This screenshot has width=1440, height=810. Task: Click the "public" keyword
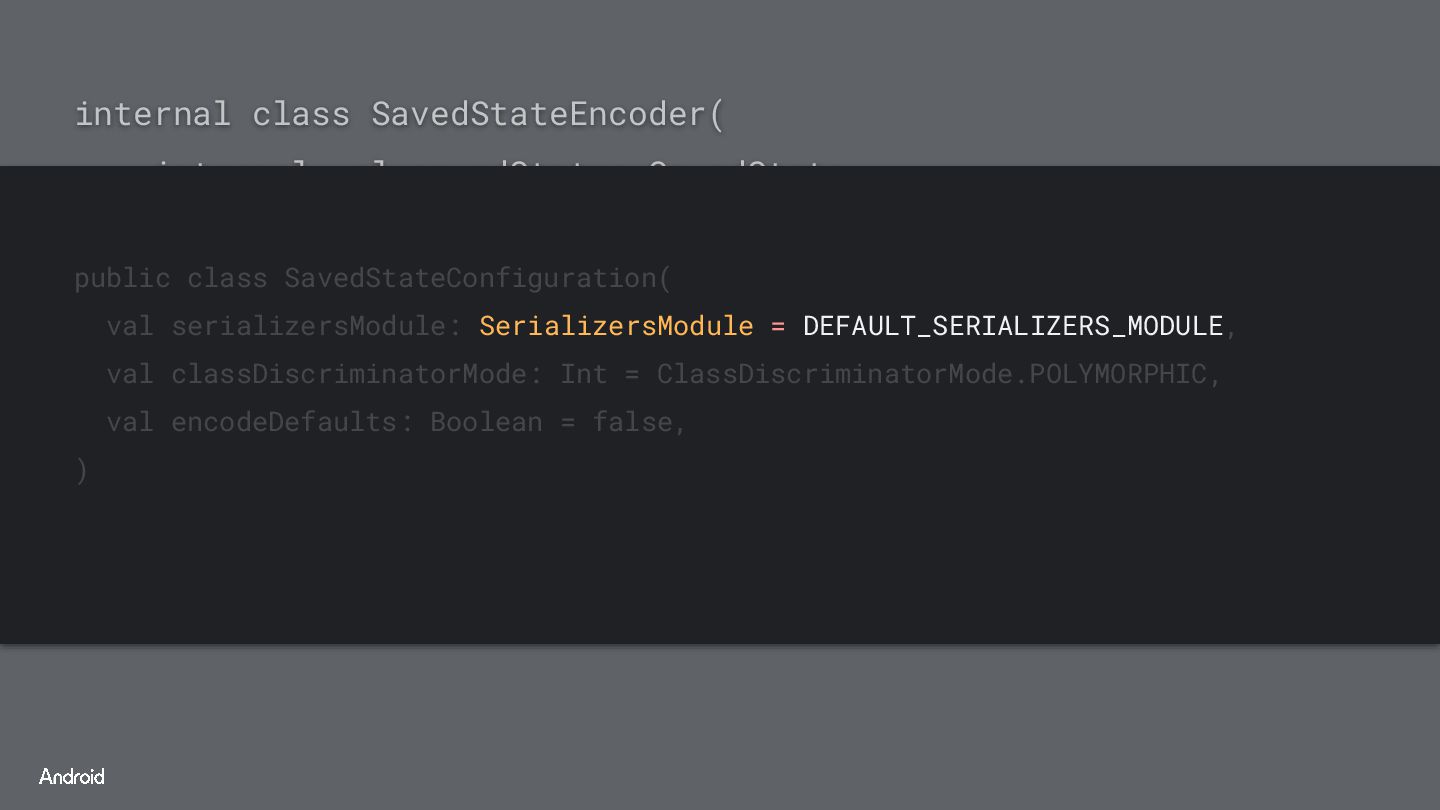tap(122, 278)
